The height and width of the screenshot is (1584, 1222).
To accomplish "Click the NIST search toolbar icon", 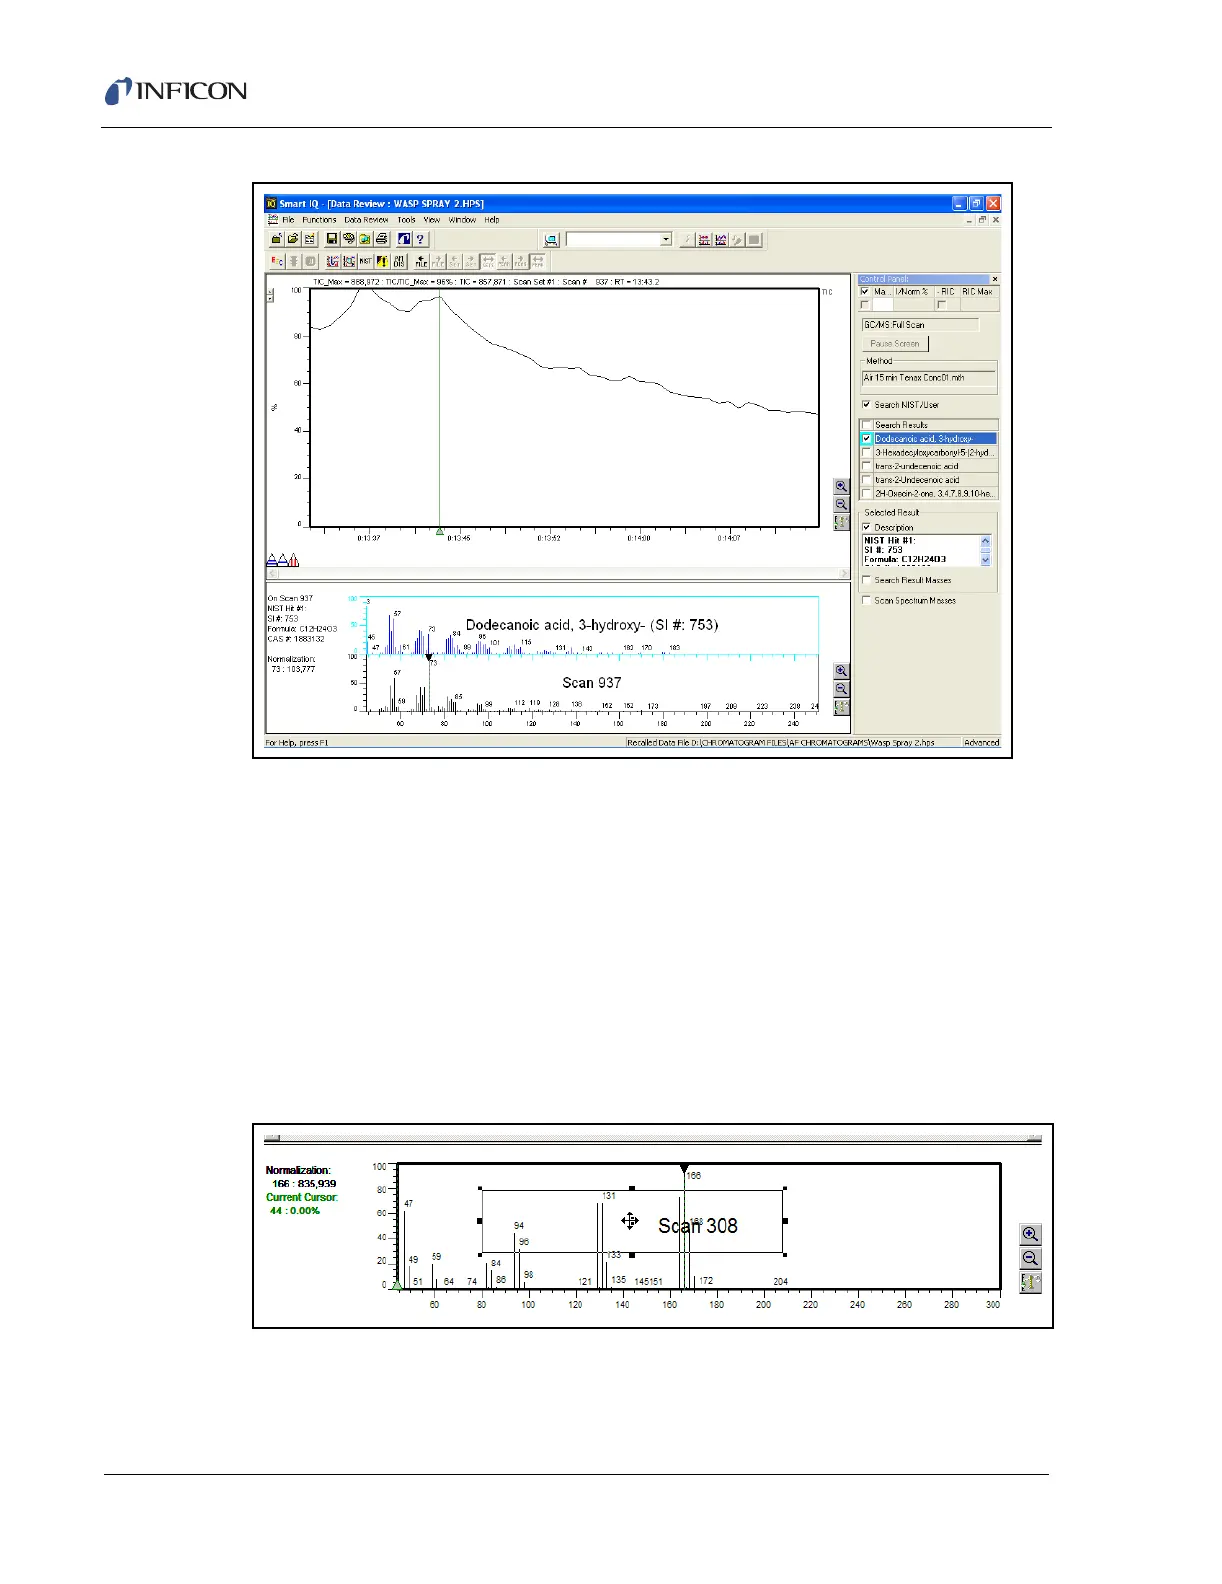I will [365, 261].
